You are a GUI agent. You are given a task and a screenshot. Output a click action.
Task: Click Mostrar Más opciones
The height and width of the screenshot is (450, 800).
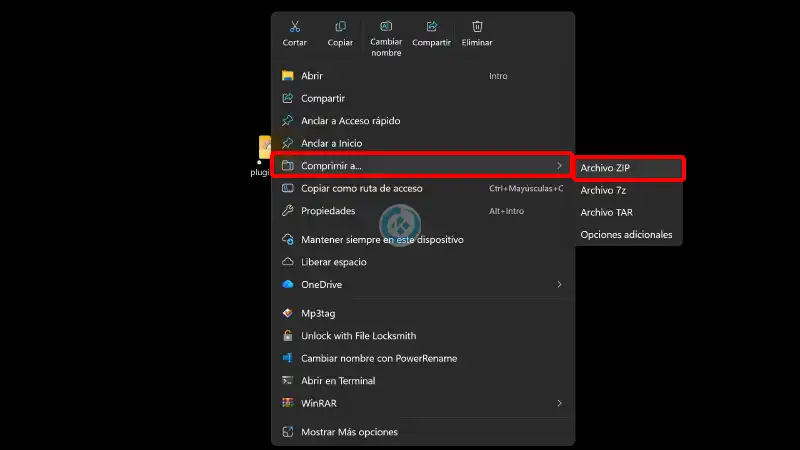[349, 432]
